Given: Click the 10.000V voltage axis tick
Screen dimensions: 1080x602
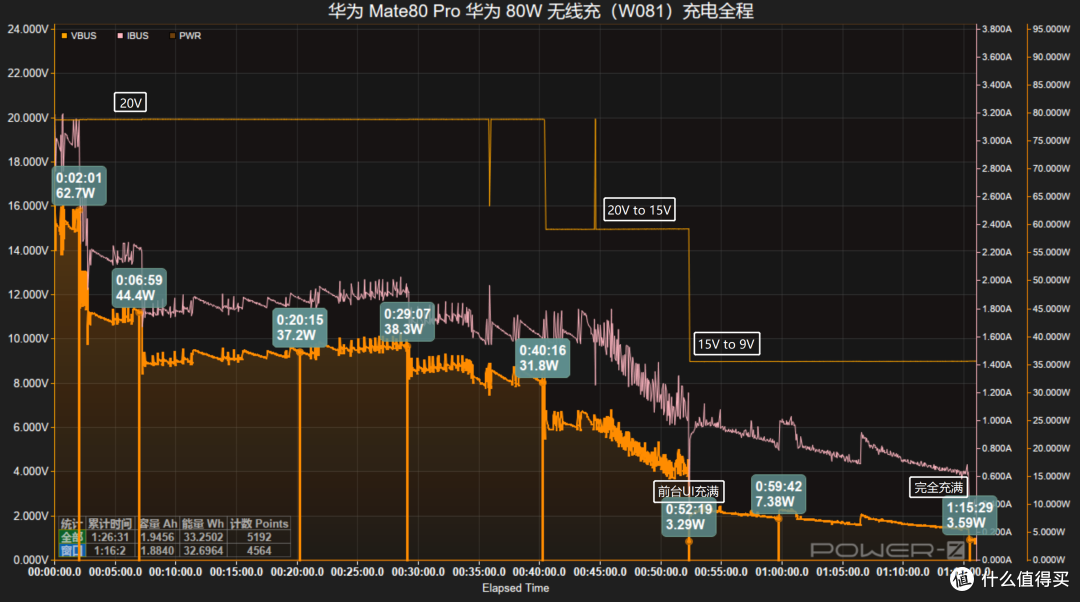Looking at the screenshot, I should pos(28,338).
